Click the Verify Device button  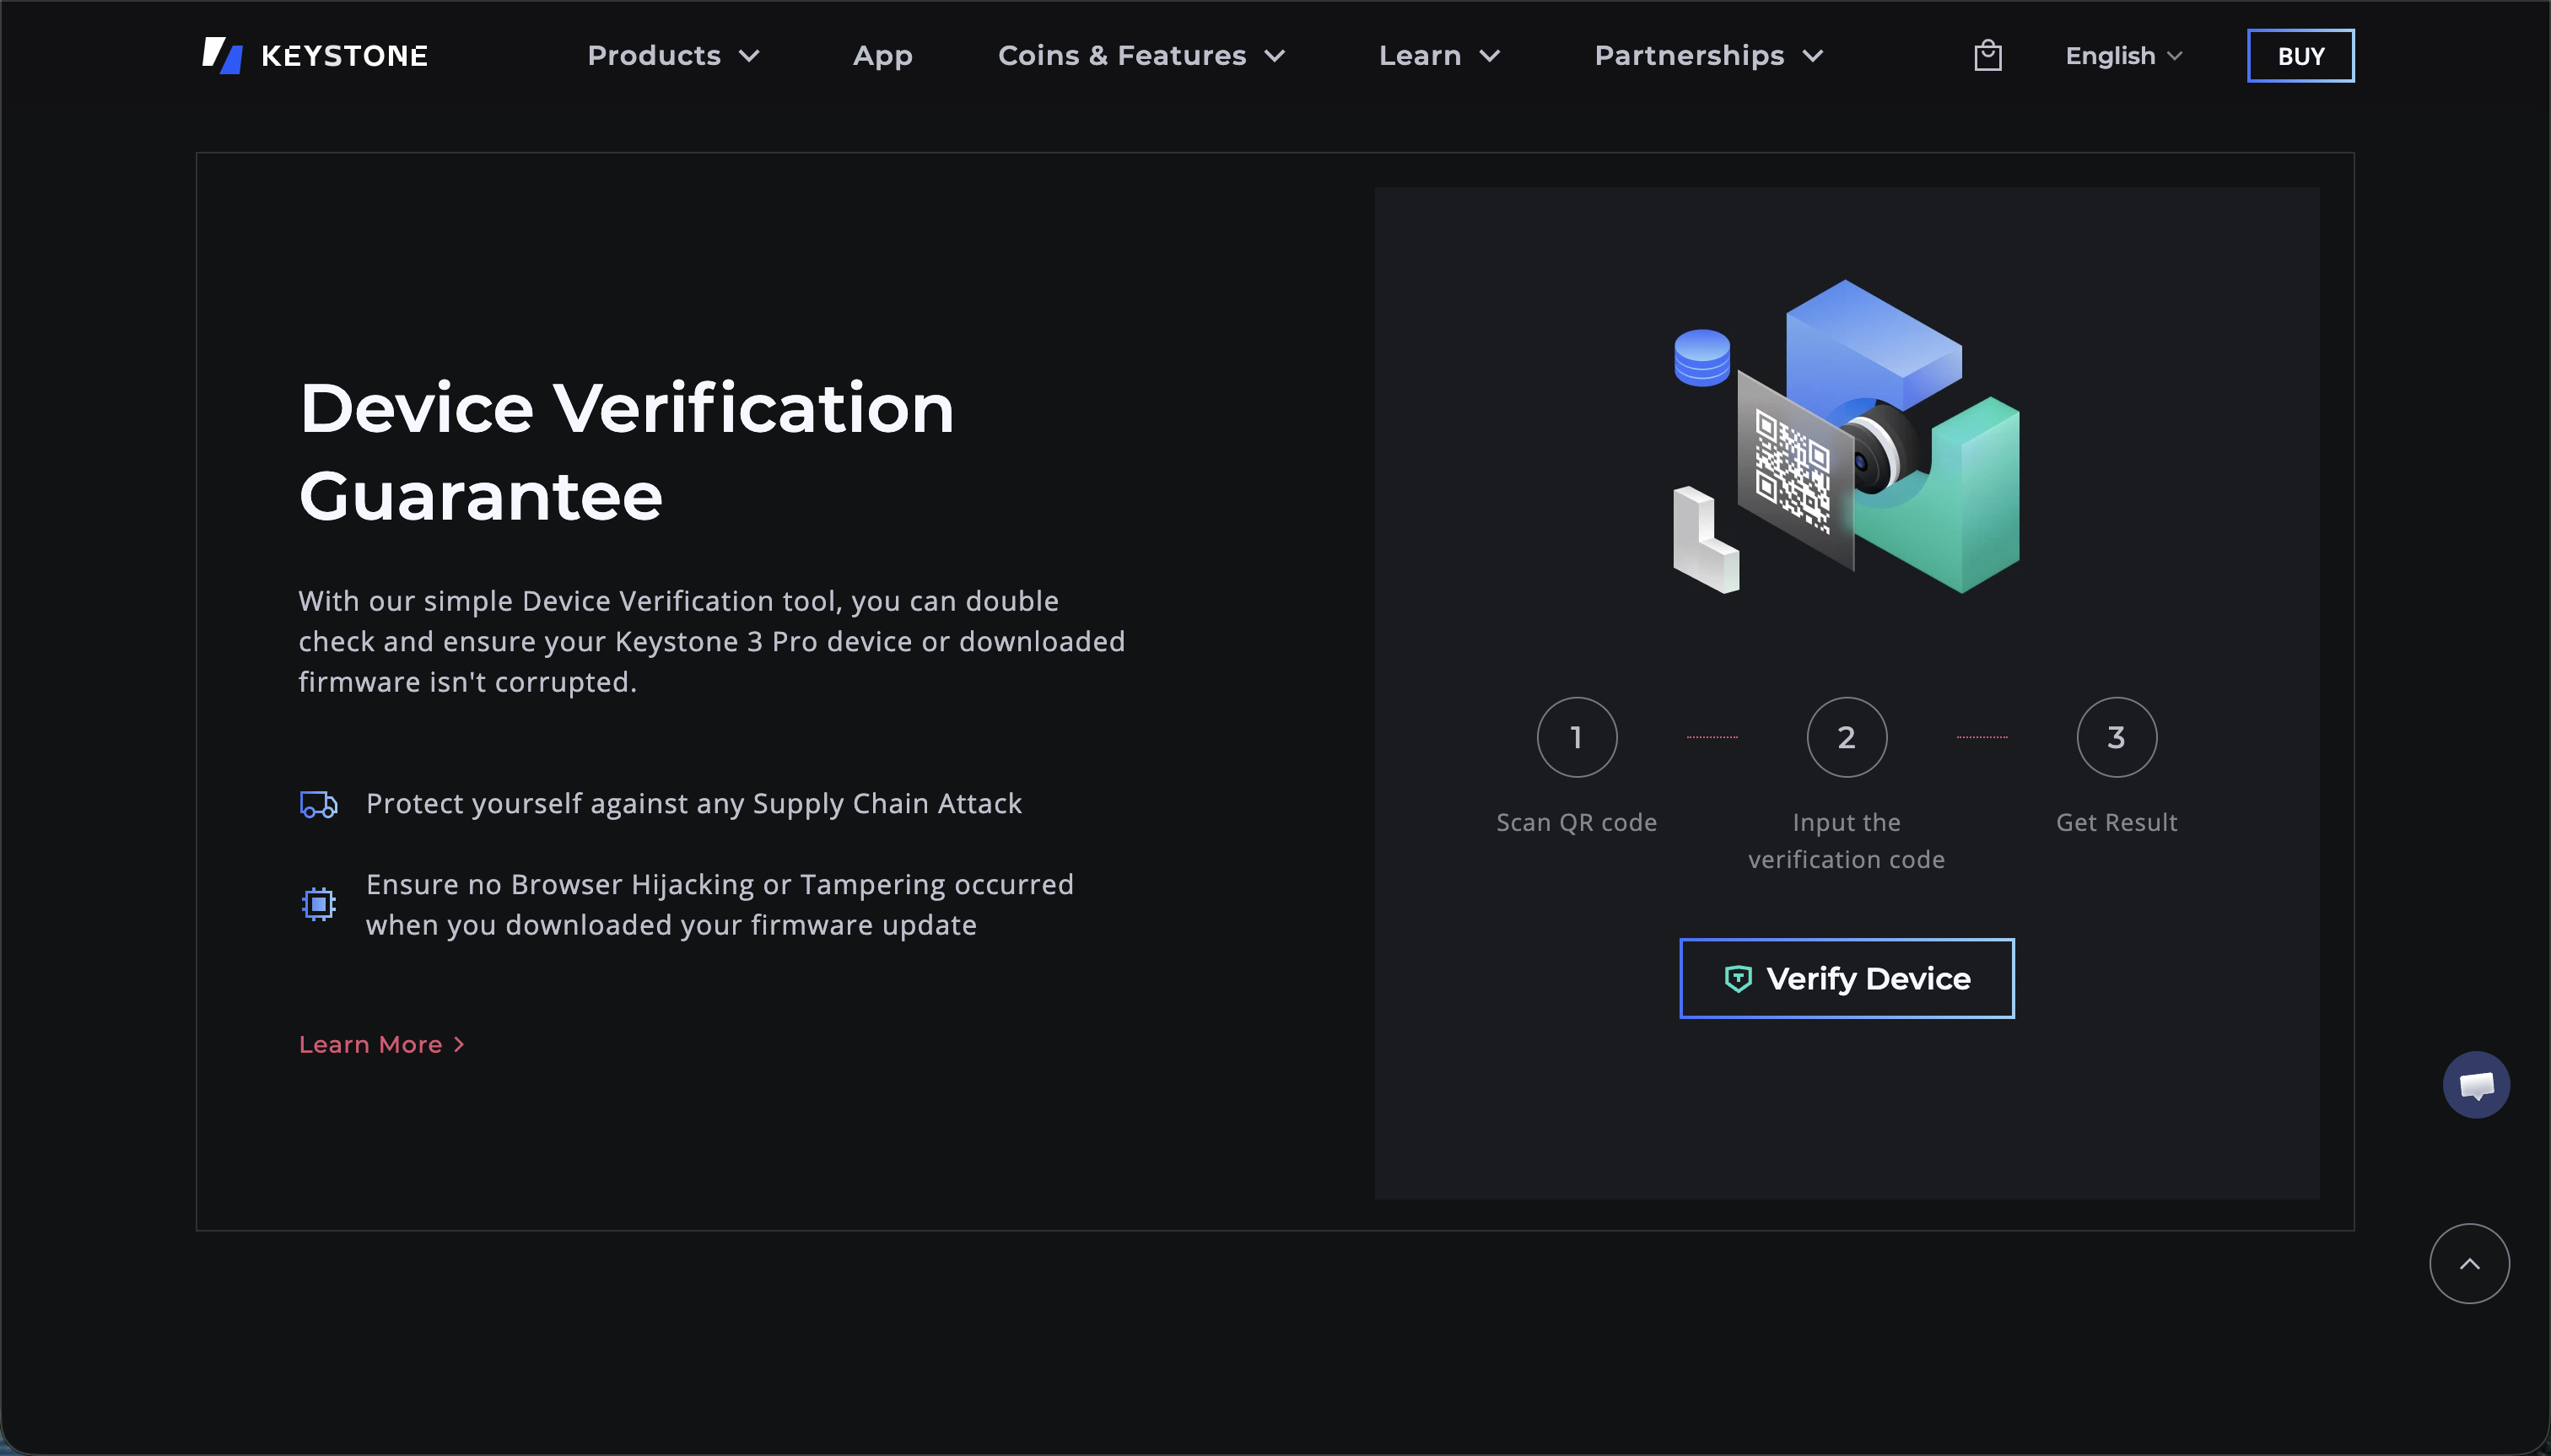click(x=1846, y=978)
